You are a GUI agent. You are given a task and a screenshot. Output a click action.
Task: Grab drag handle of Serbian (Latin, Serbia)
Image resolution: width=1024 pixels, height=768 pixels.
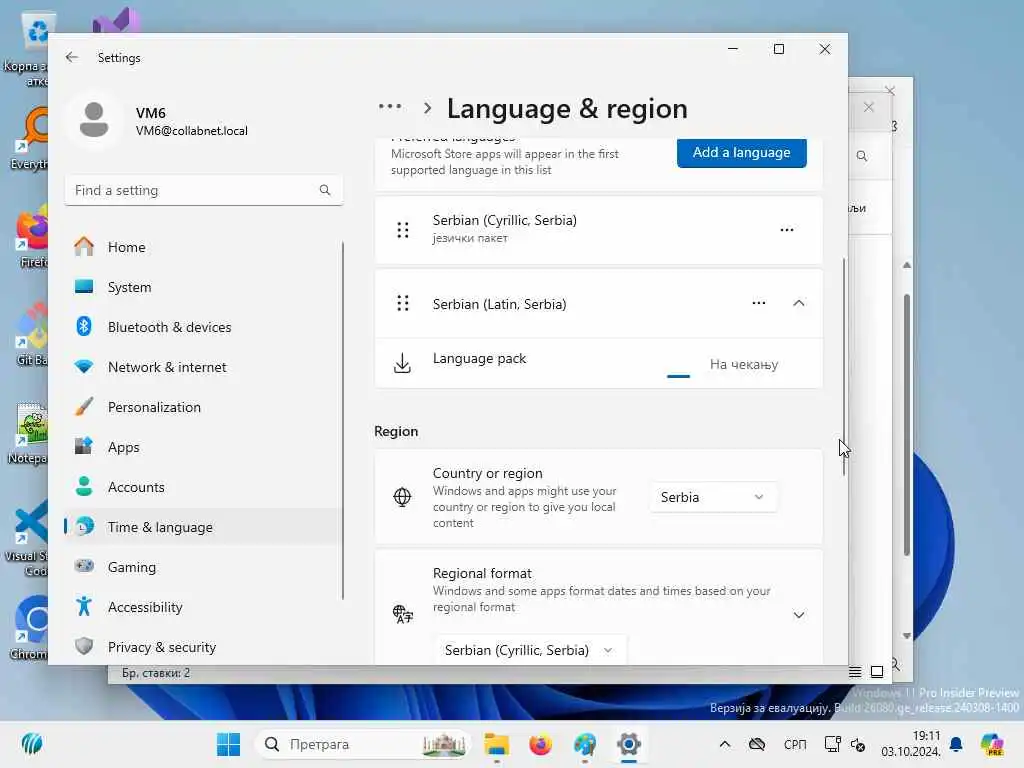[403, 304]
